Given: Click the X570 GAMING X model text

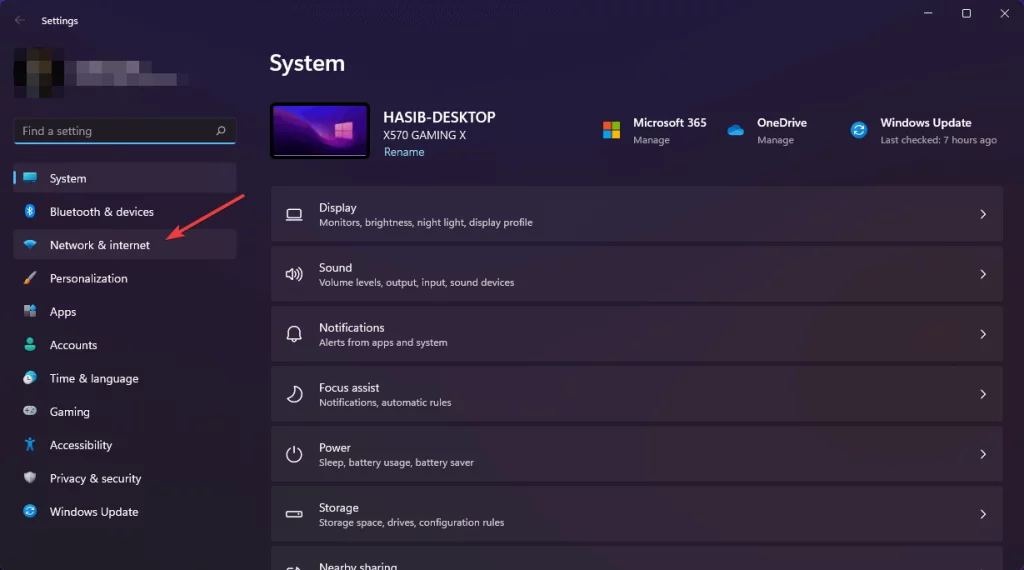Looking at the screenshot, I should [x=424, y=135].
